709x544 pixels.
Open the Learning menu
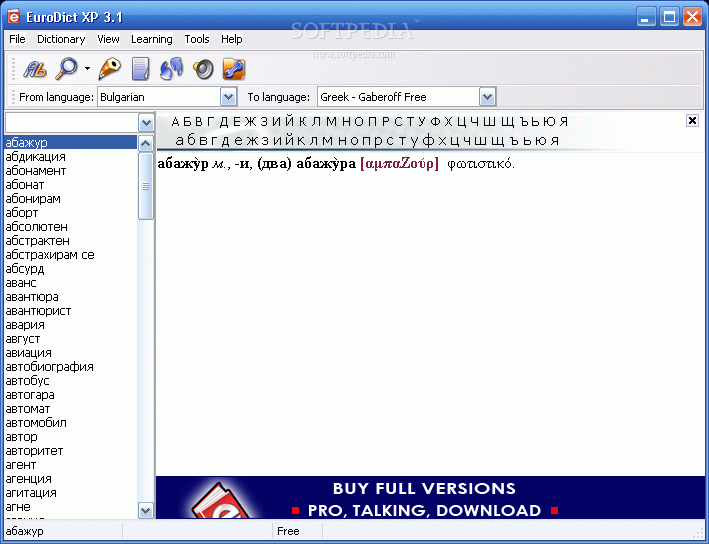(x=151, y=39)
